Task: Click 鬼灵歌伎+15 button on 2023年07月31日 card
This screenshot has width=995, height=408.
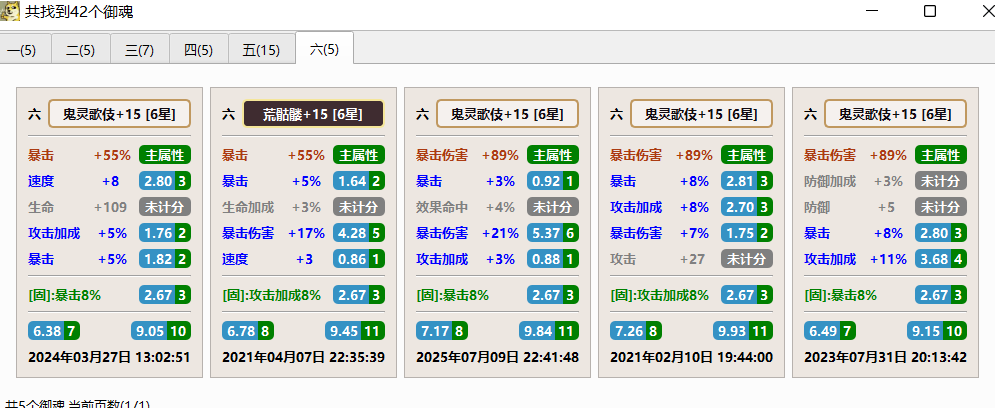Action: coord(895,114)
